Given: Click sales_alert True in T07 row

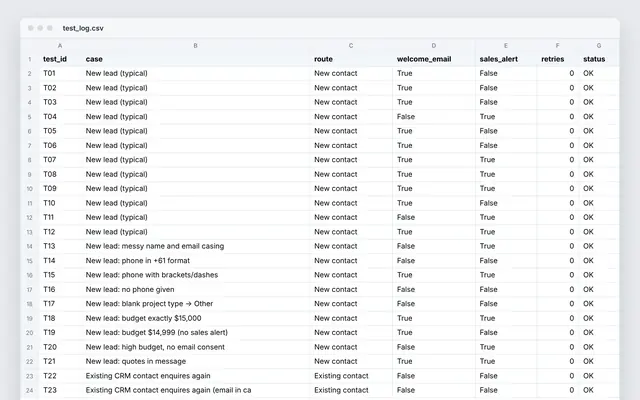Looking at the screenshot, I should [x=487, y=160].
